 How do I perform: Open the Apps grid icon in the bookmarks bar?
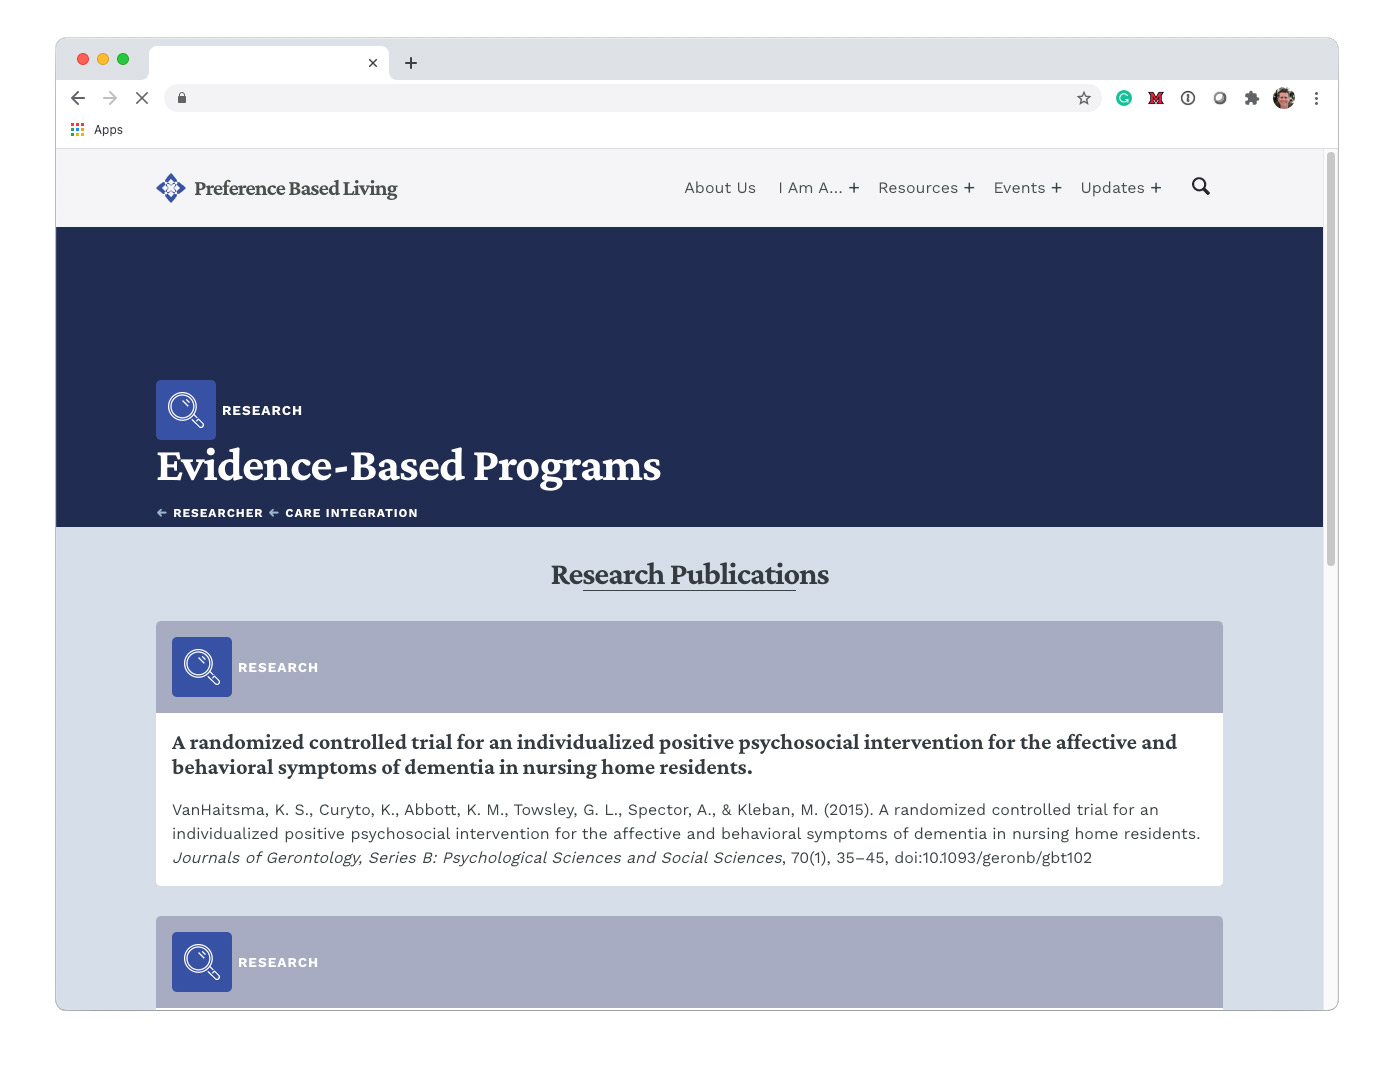77,130
